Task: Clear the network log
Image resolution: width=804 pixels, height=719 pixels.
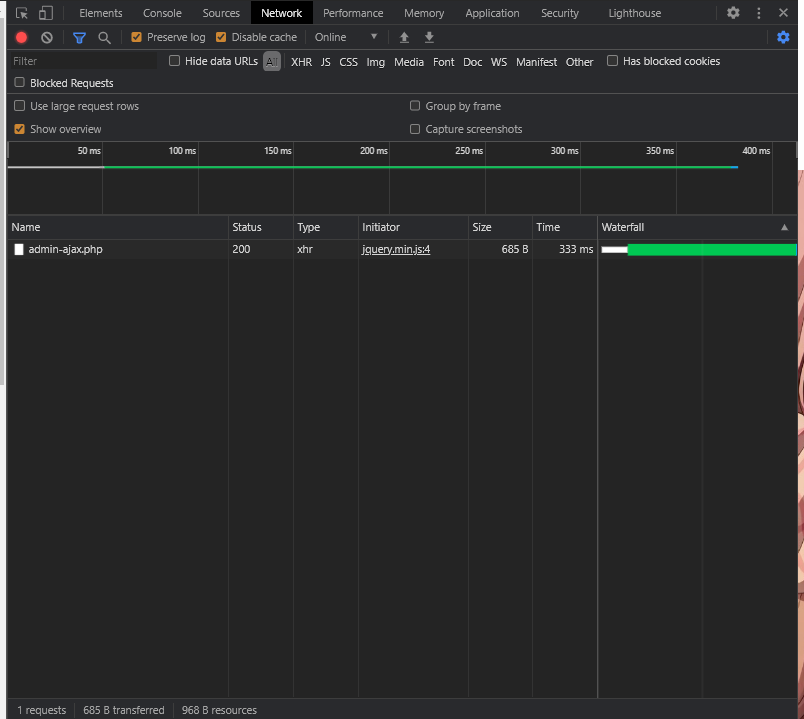Action: click(47, 37)
